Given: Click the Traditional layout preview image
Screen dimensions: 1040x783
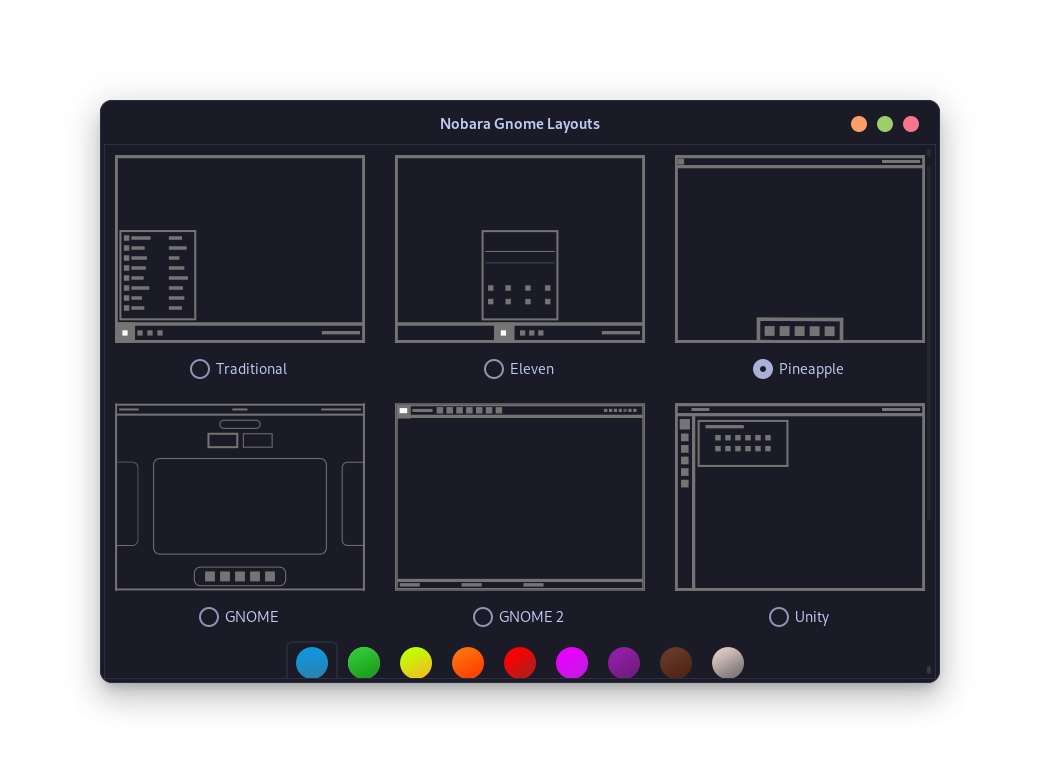Looking at the screenshot, I should 240,248.
